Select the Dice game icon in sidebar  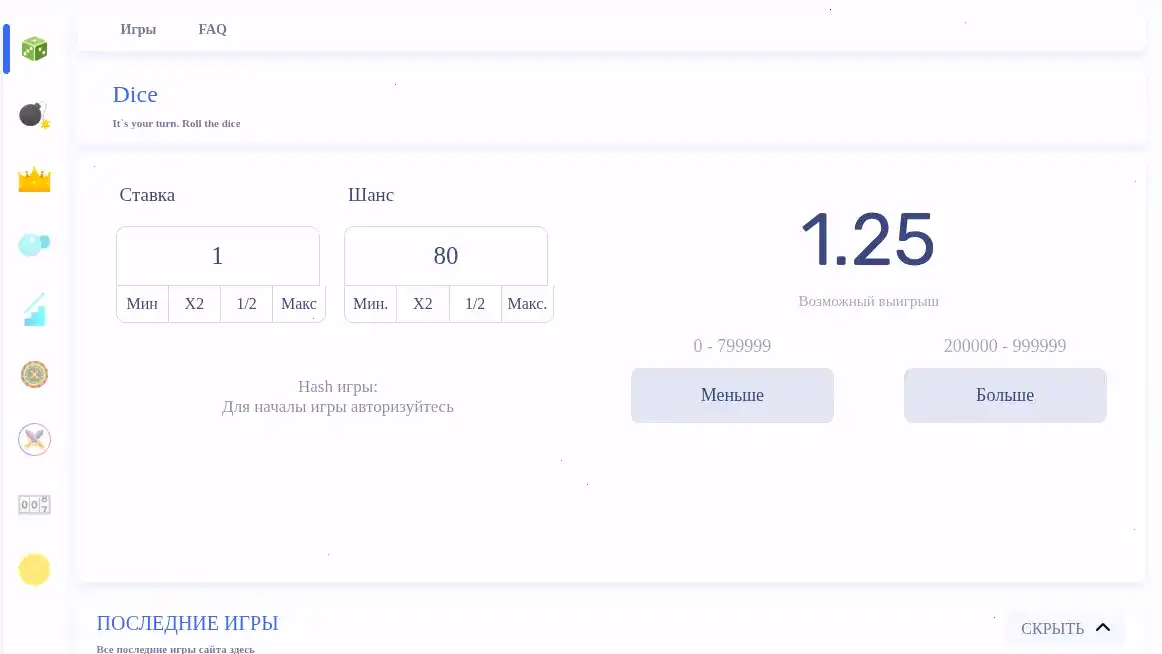pyautogui.click(x=33, y=48)
